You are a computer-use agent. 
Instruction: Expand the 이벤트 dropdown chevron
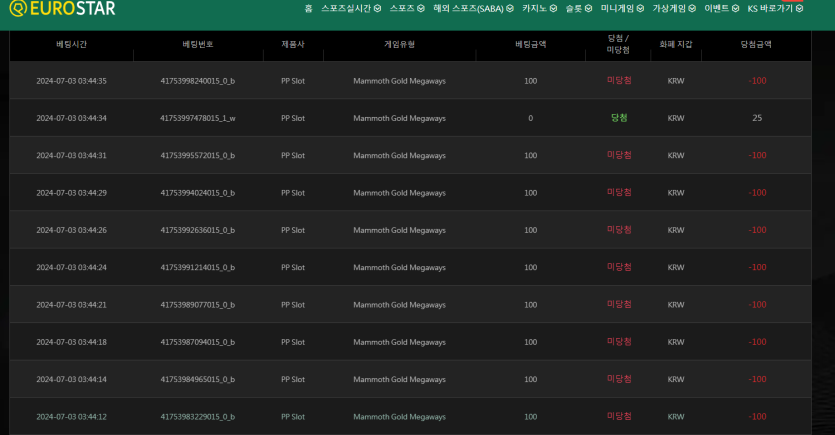[735, 9]
